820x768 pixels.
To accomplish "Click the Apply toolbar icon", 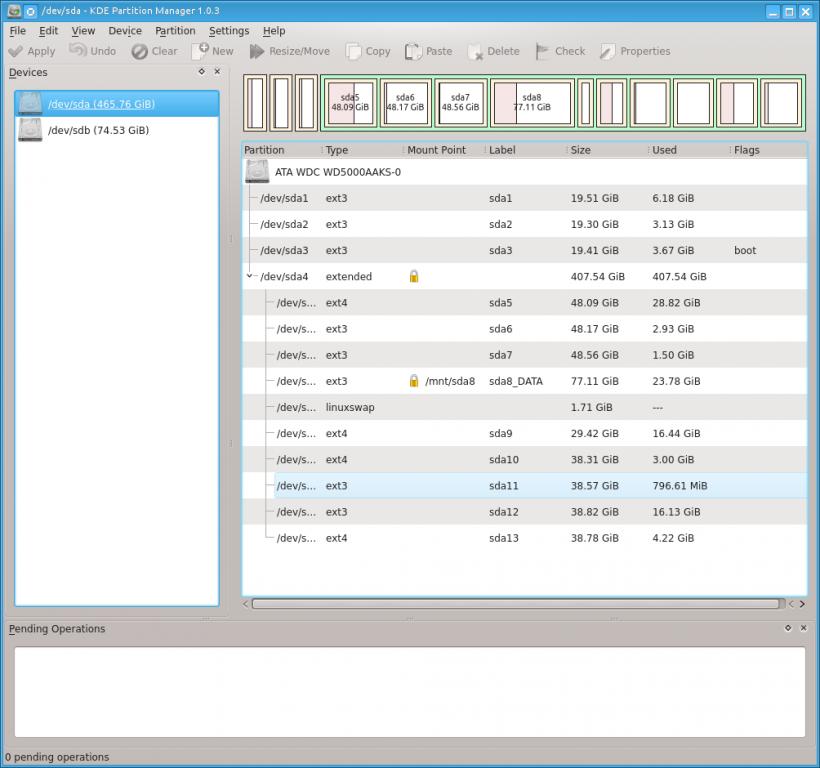I will pos(16,51).
